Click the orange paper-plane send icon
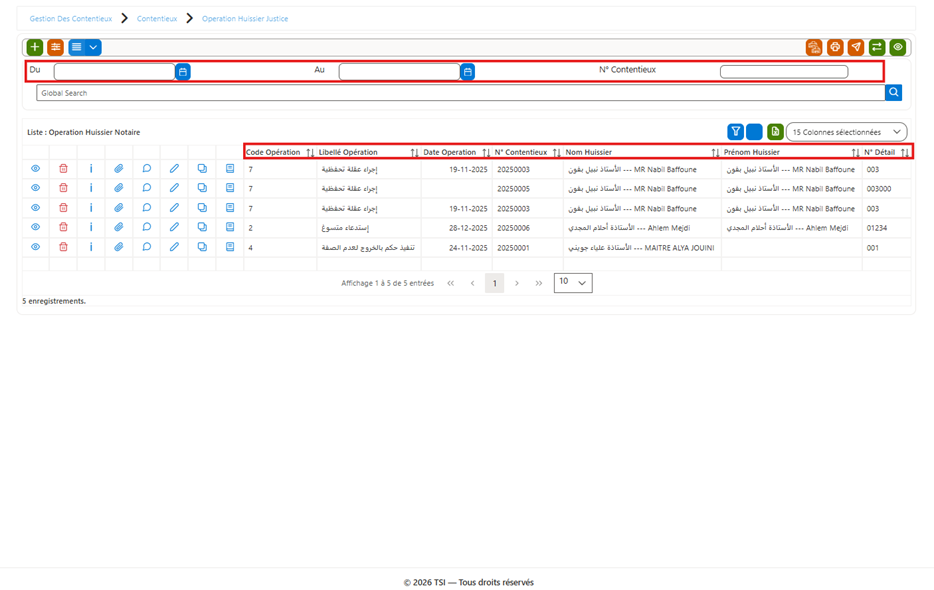The width and height of the screenshot is (934, 590). point(856,47)
